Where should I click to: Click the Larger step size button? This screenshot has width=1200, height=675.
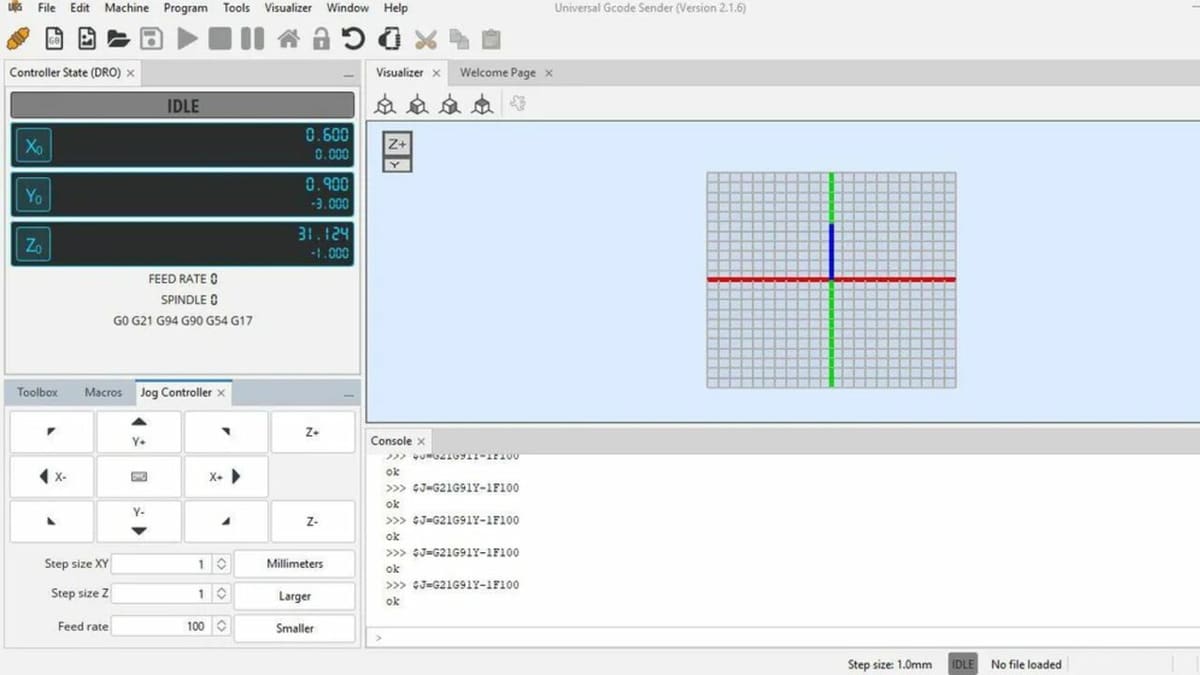(294, 596)
